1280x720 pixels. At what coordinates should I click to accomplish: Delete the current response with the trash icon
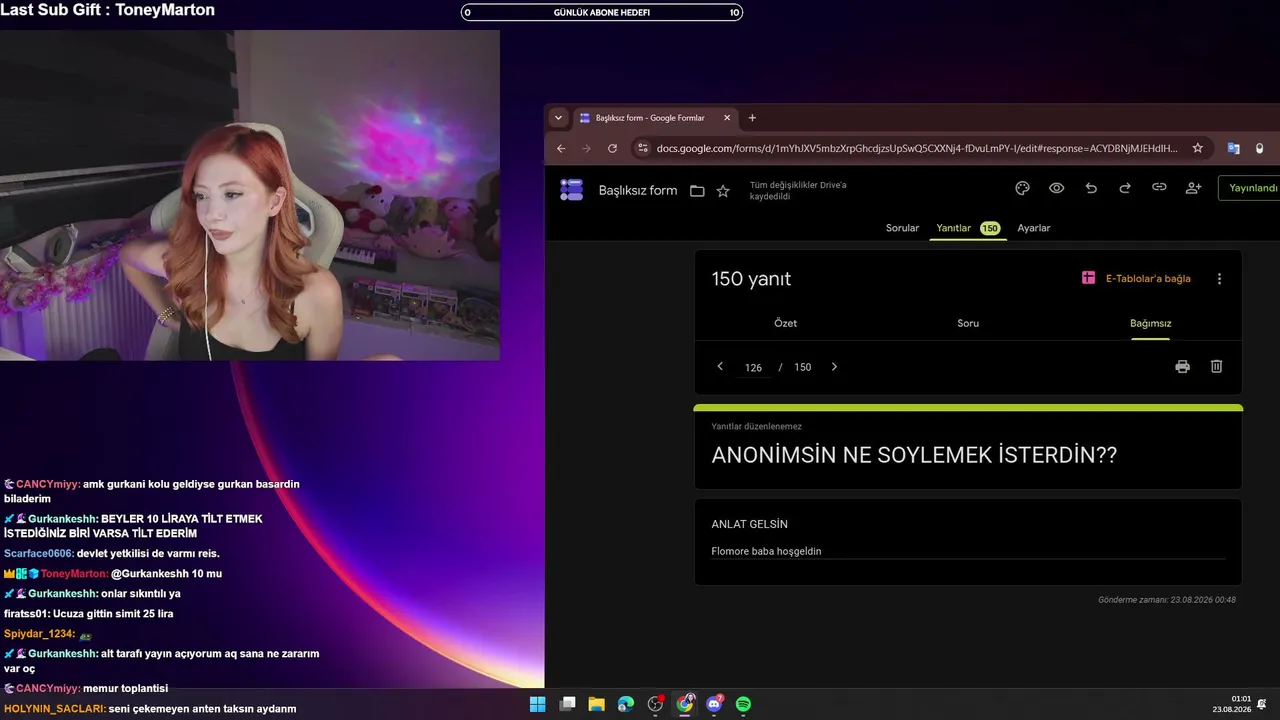tap(1216, 367)
